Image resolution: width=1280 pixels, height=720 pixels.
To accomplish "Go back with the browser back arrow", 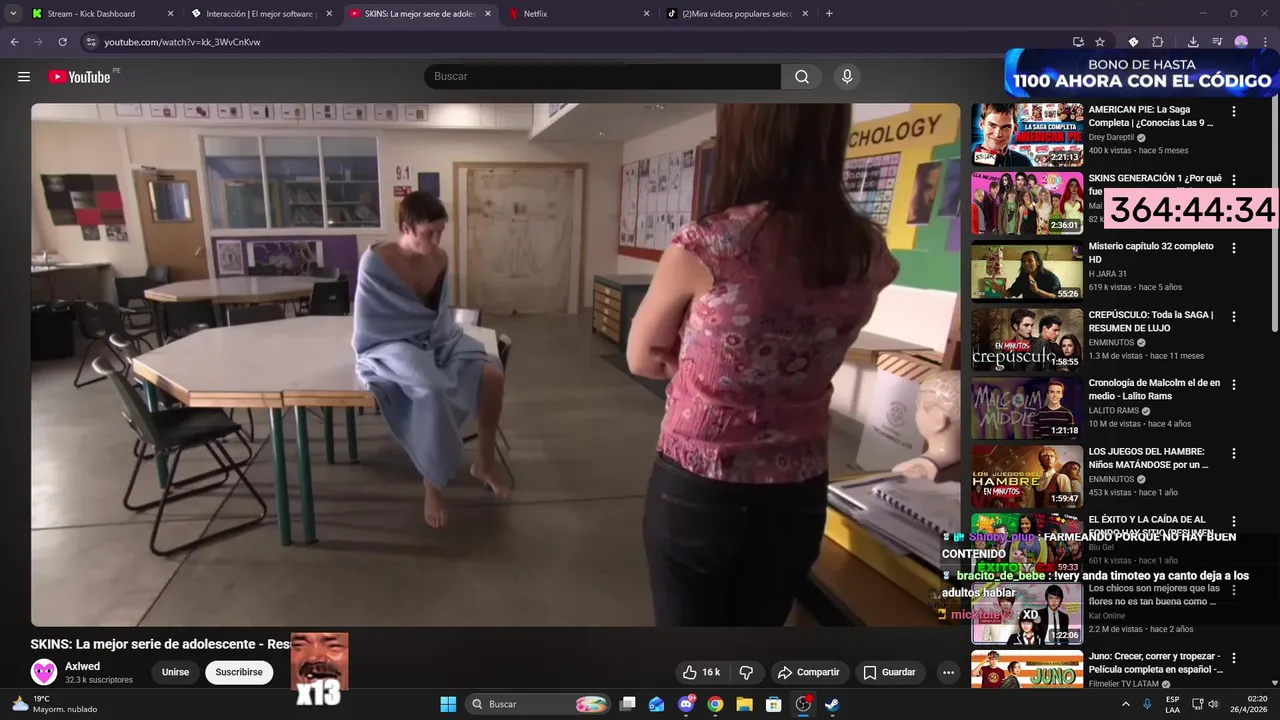I will pyautogui.click(x=14, y=42).
